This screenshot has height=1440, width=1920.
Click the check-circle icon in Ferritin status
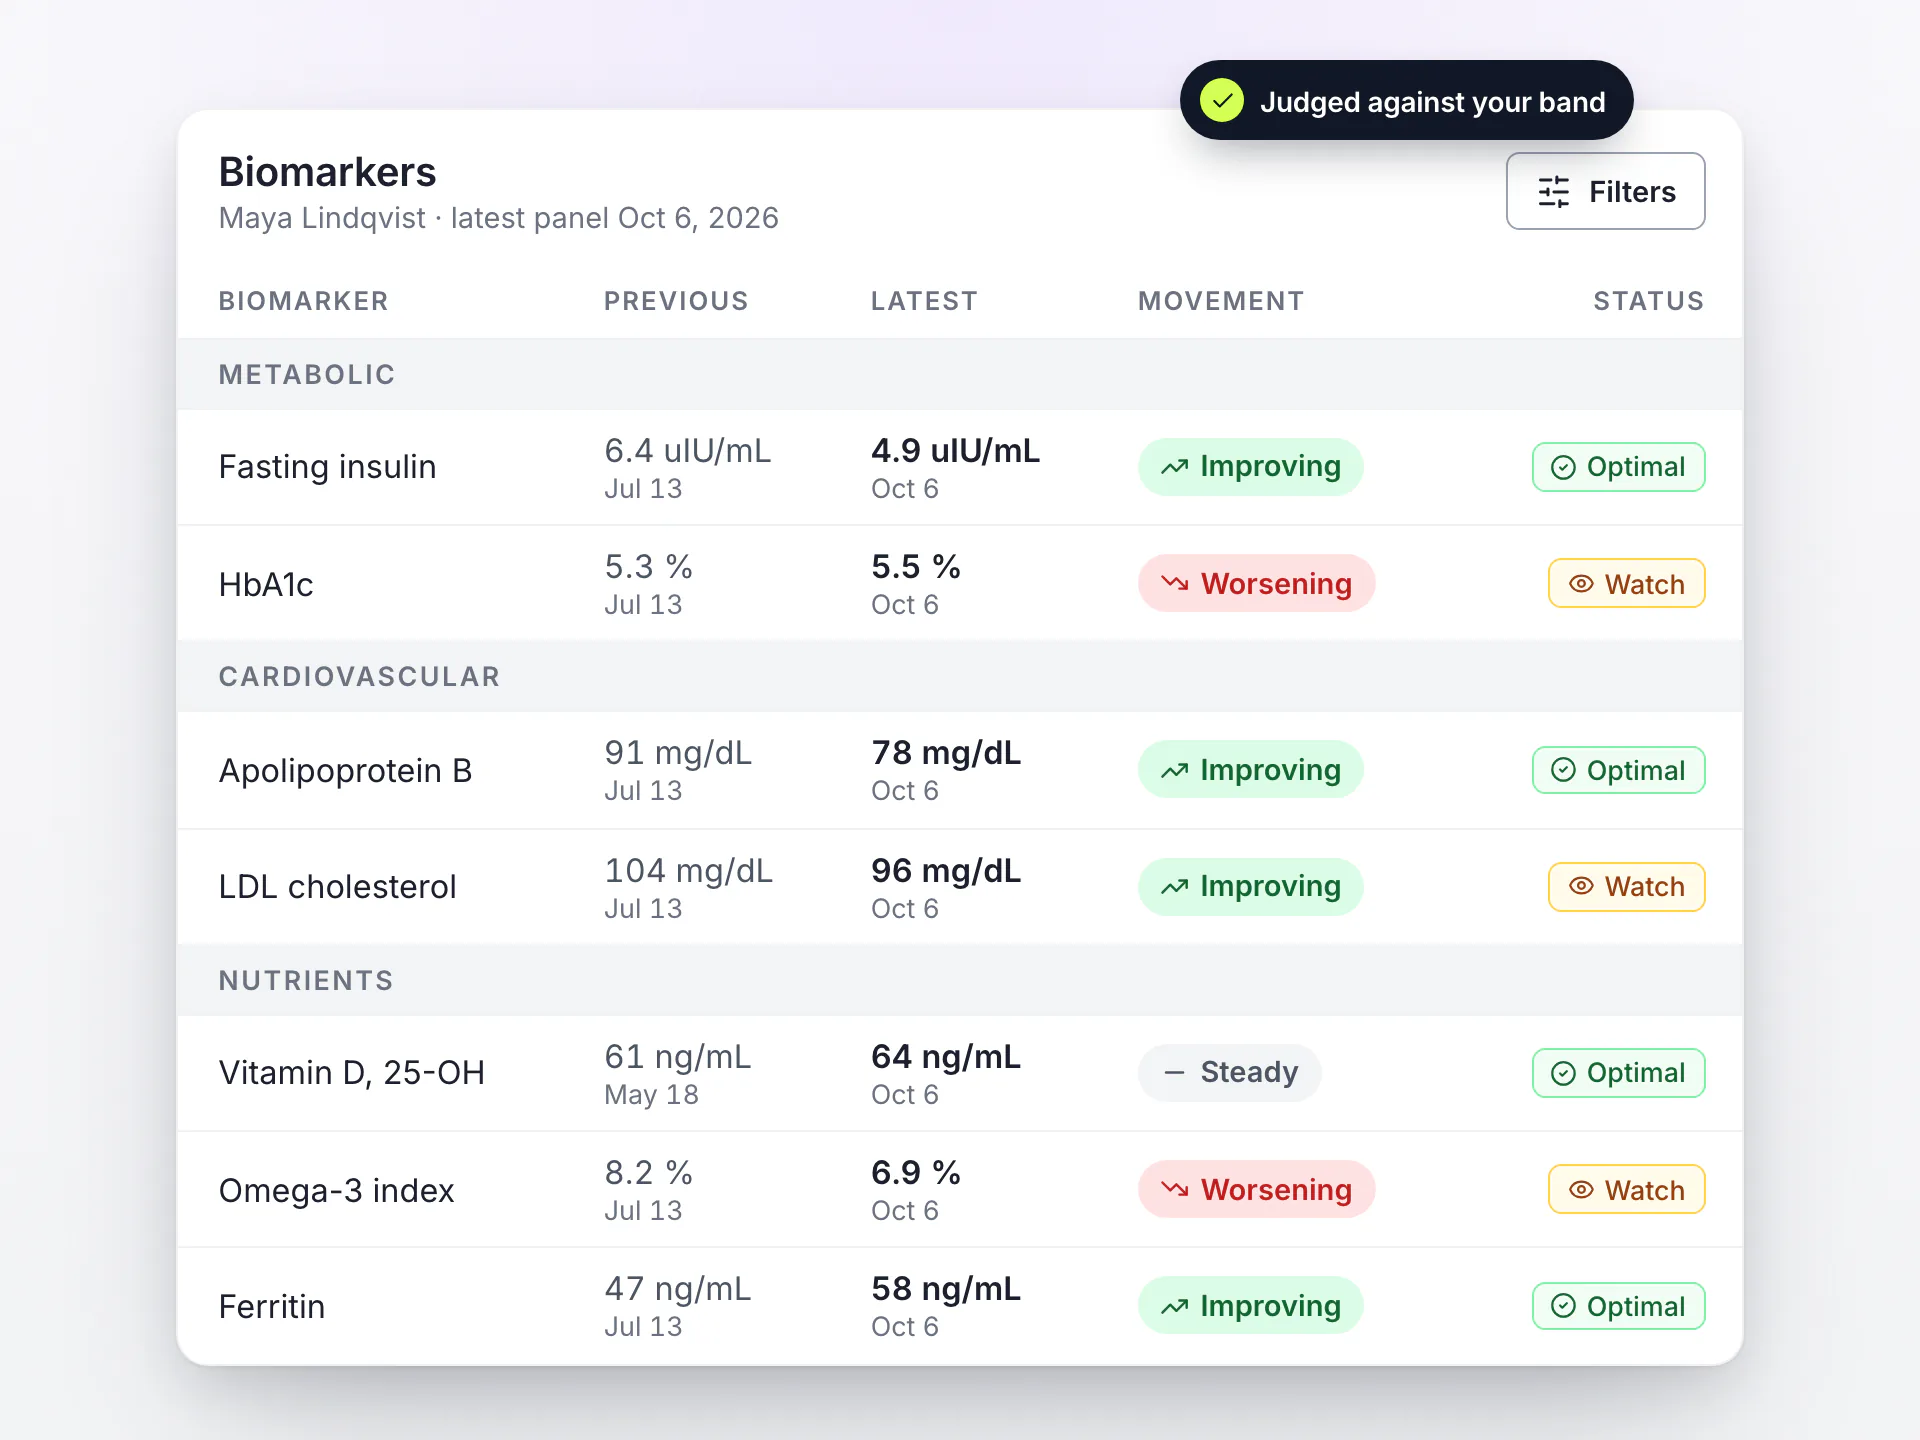coord(1563,1306)
